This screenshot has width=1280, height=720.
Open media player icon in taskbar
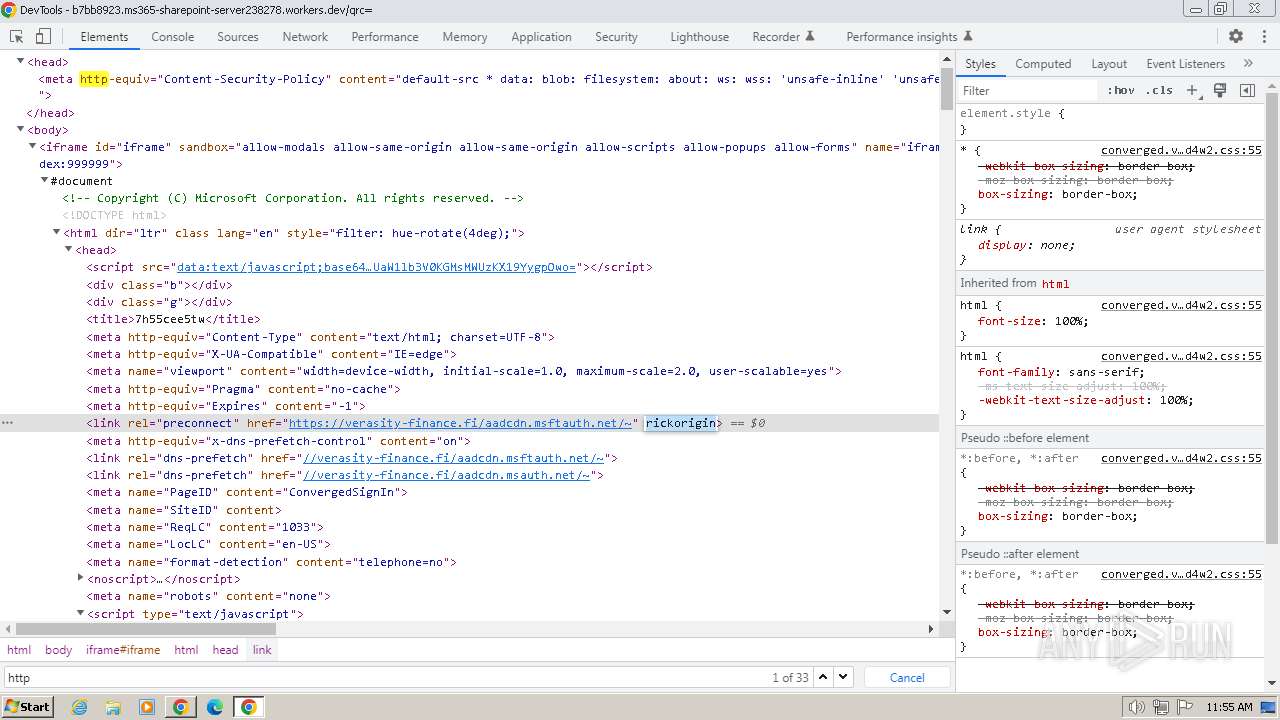147,707
